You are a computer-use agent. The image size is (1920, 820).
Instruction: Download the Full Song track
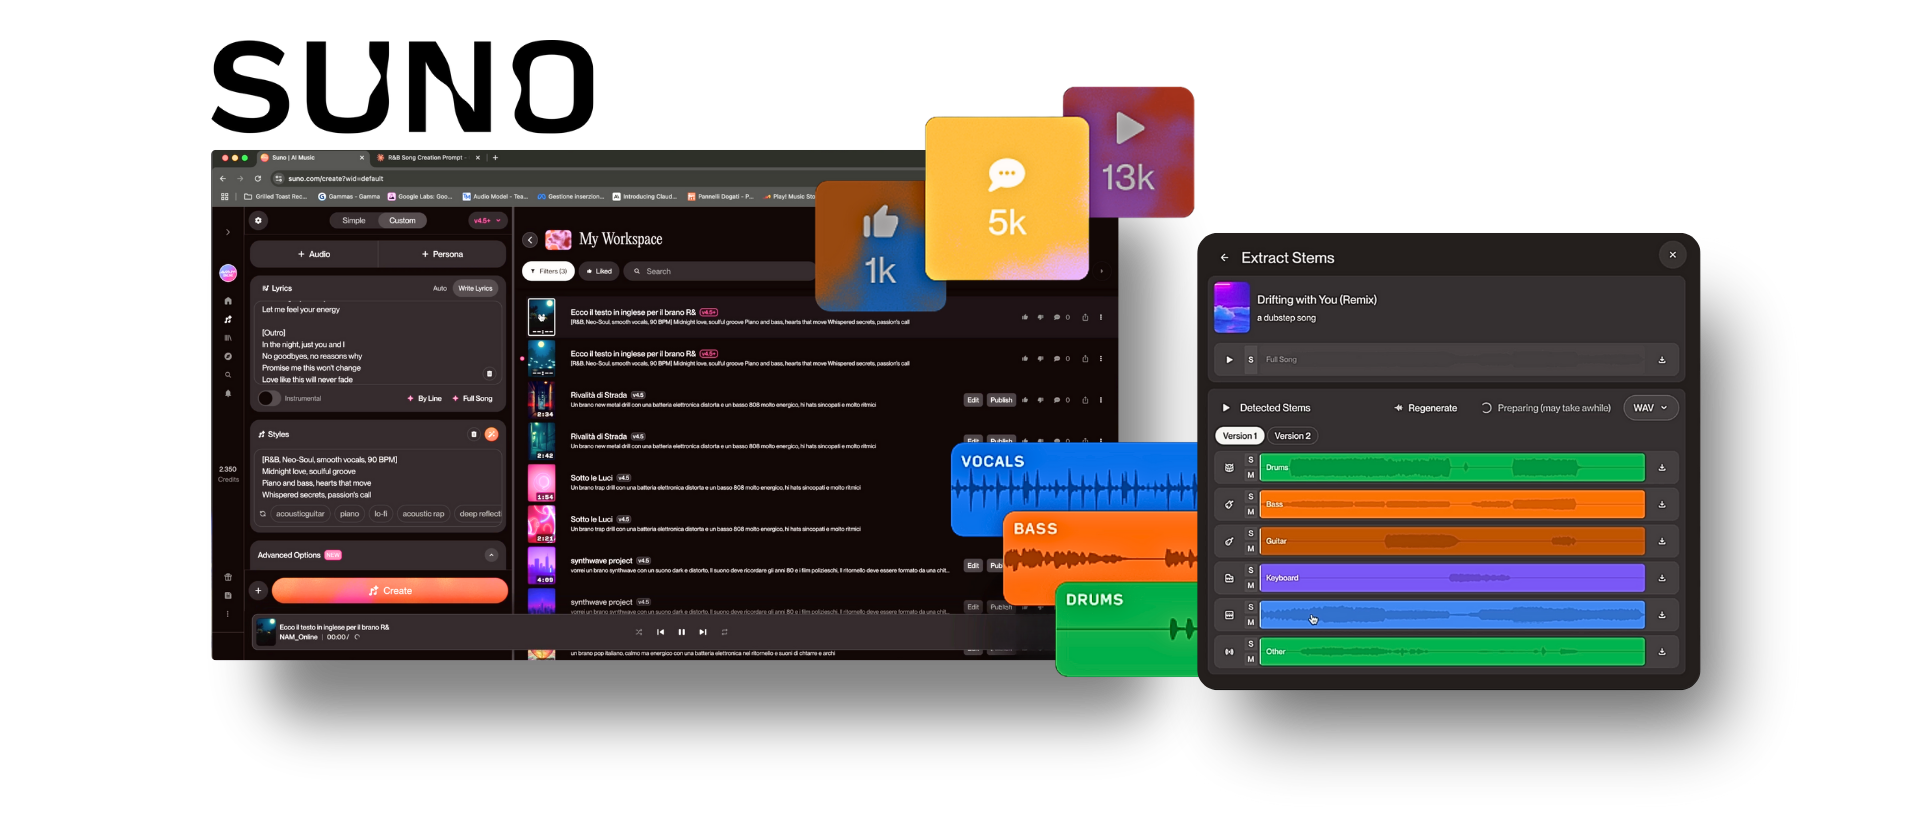[1662, 360]
